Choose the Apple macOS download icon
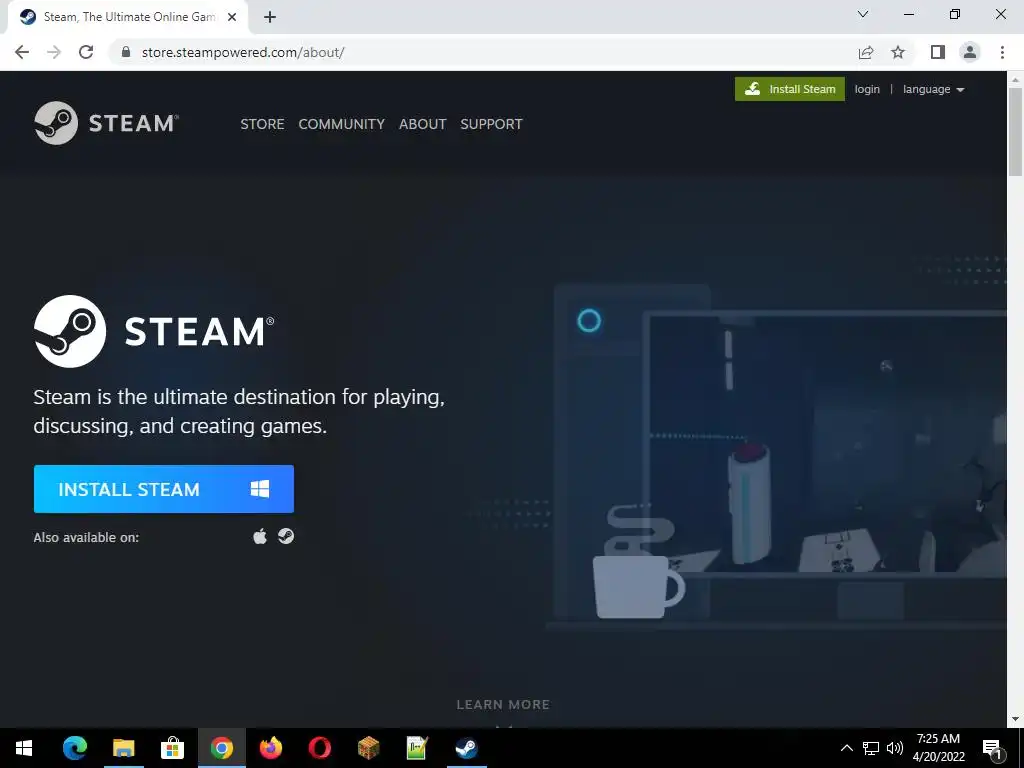Image resolution: width=1024 pixels, height=768 pixels. (x=260, y=536)
